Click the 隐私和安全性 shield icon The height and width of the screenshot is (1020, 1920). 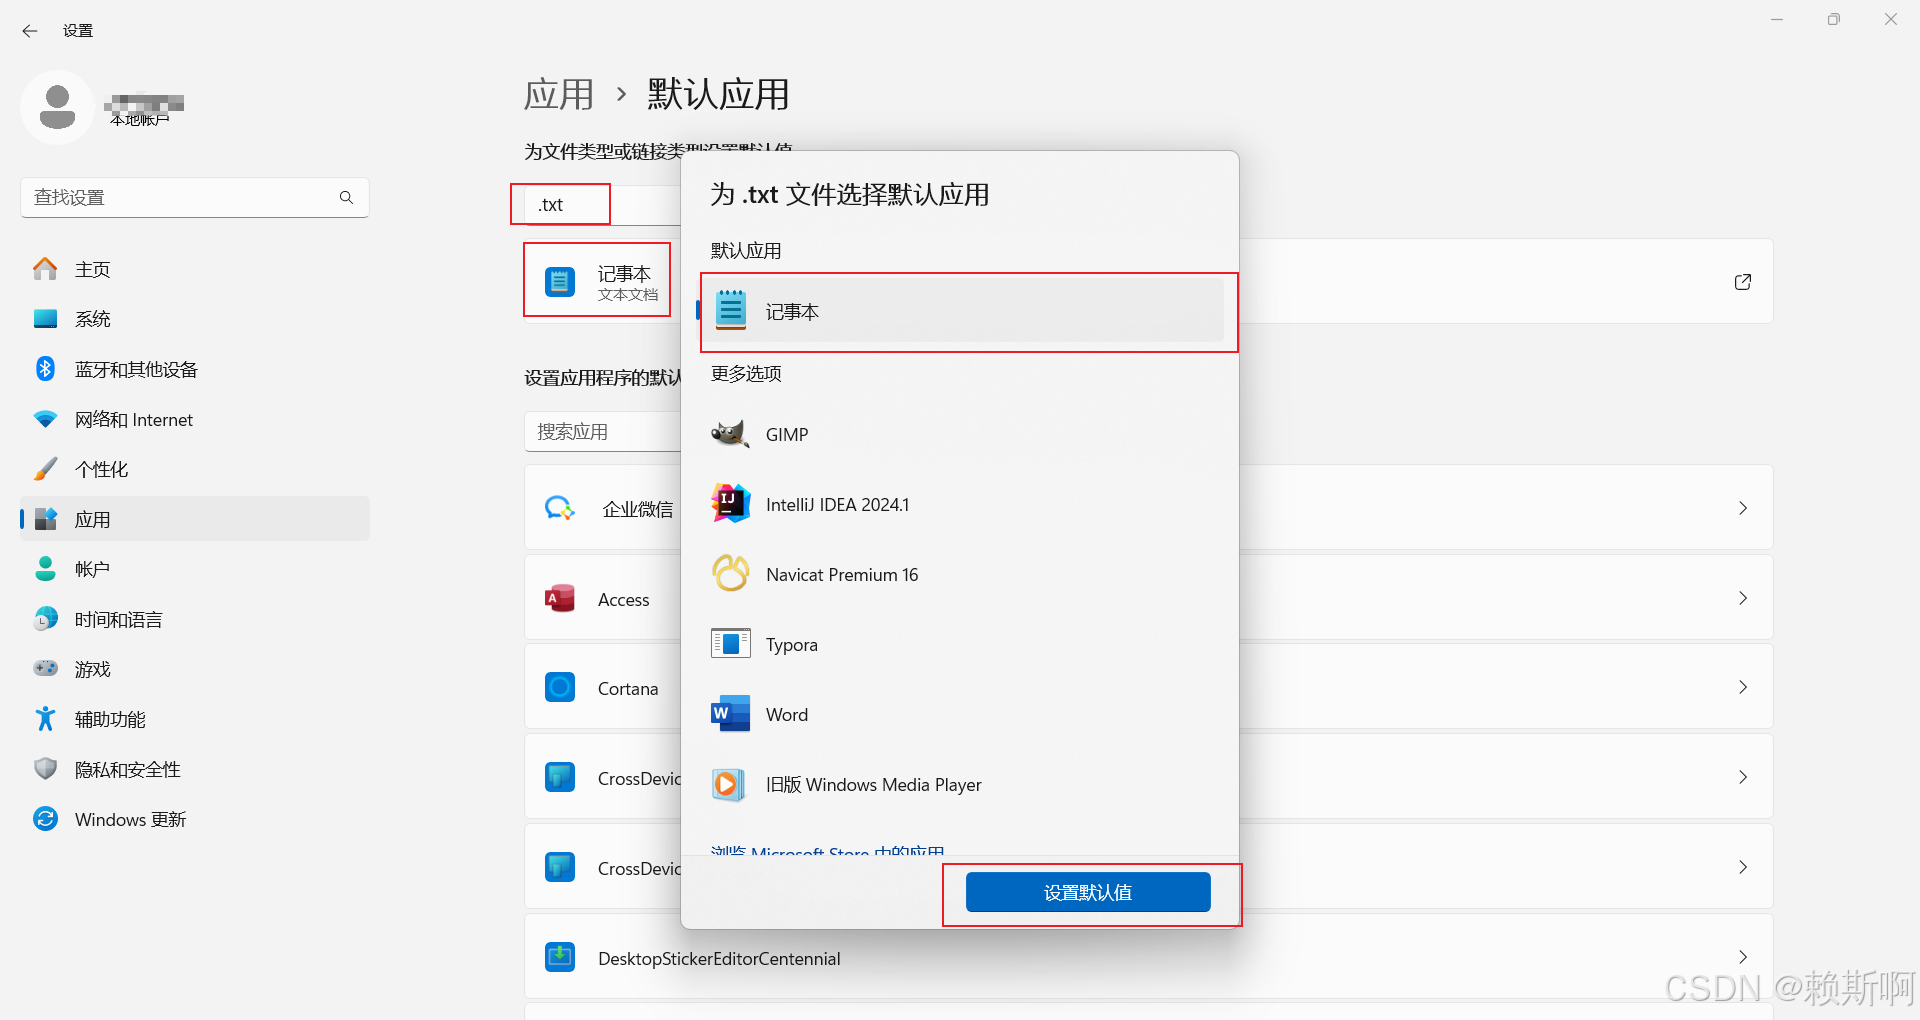[46, 768]
